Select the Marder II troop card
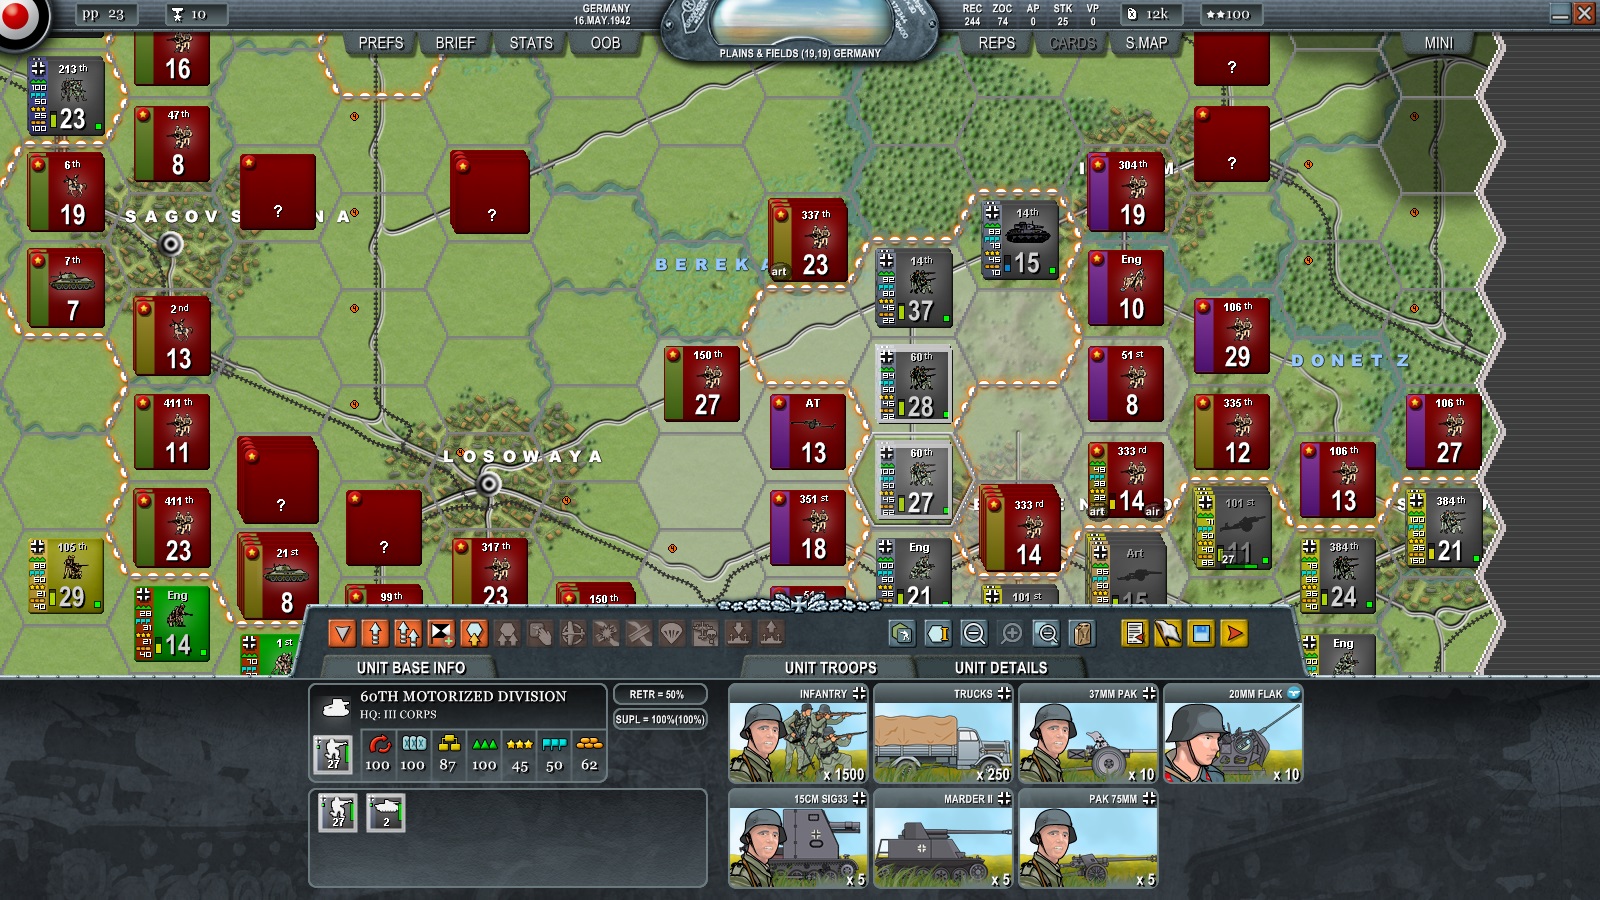This screenshot has height=900, width=1600. click(x=943, y=839)
